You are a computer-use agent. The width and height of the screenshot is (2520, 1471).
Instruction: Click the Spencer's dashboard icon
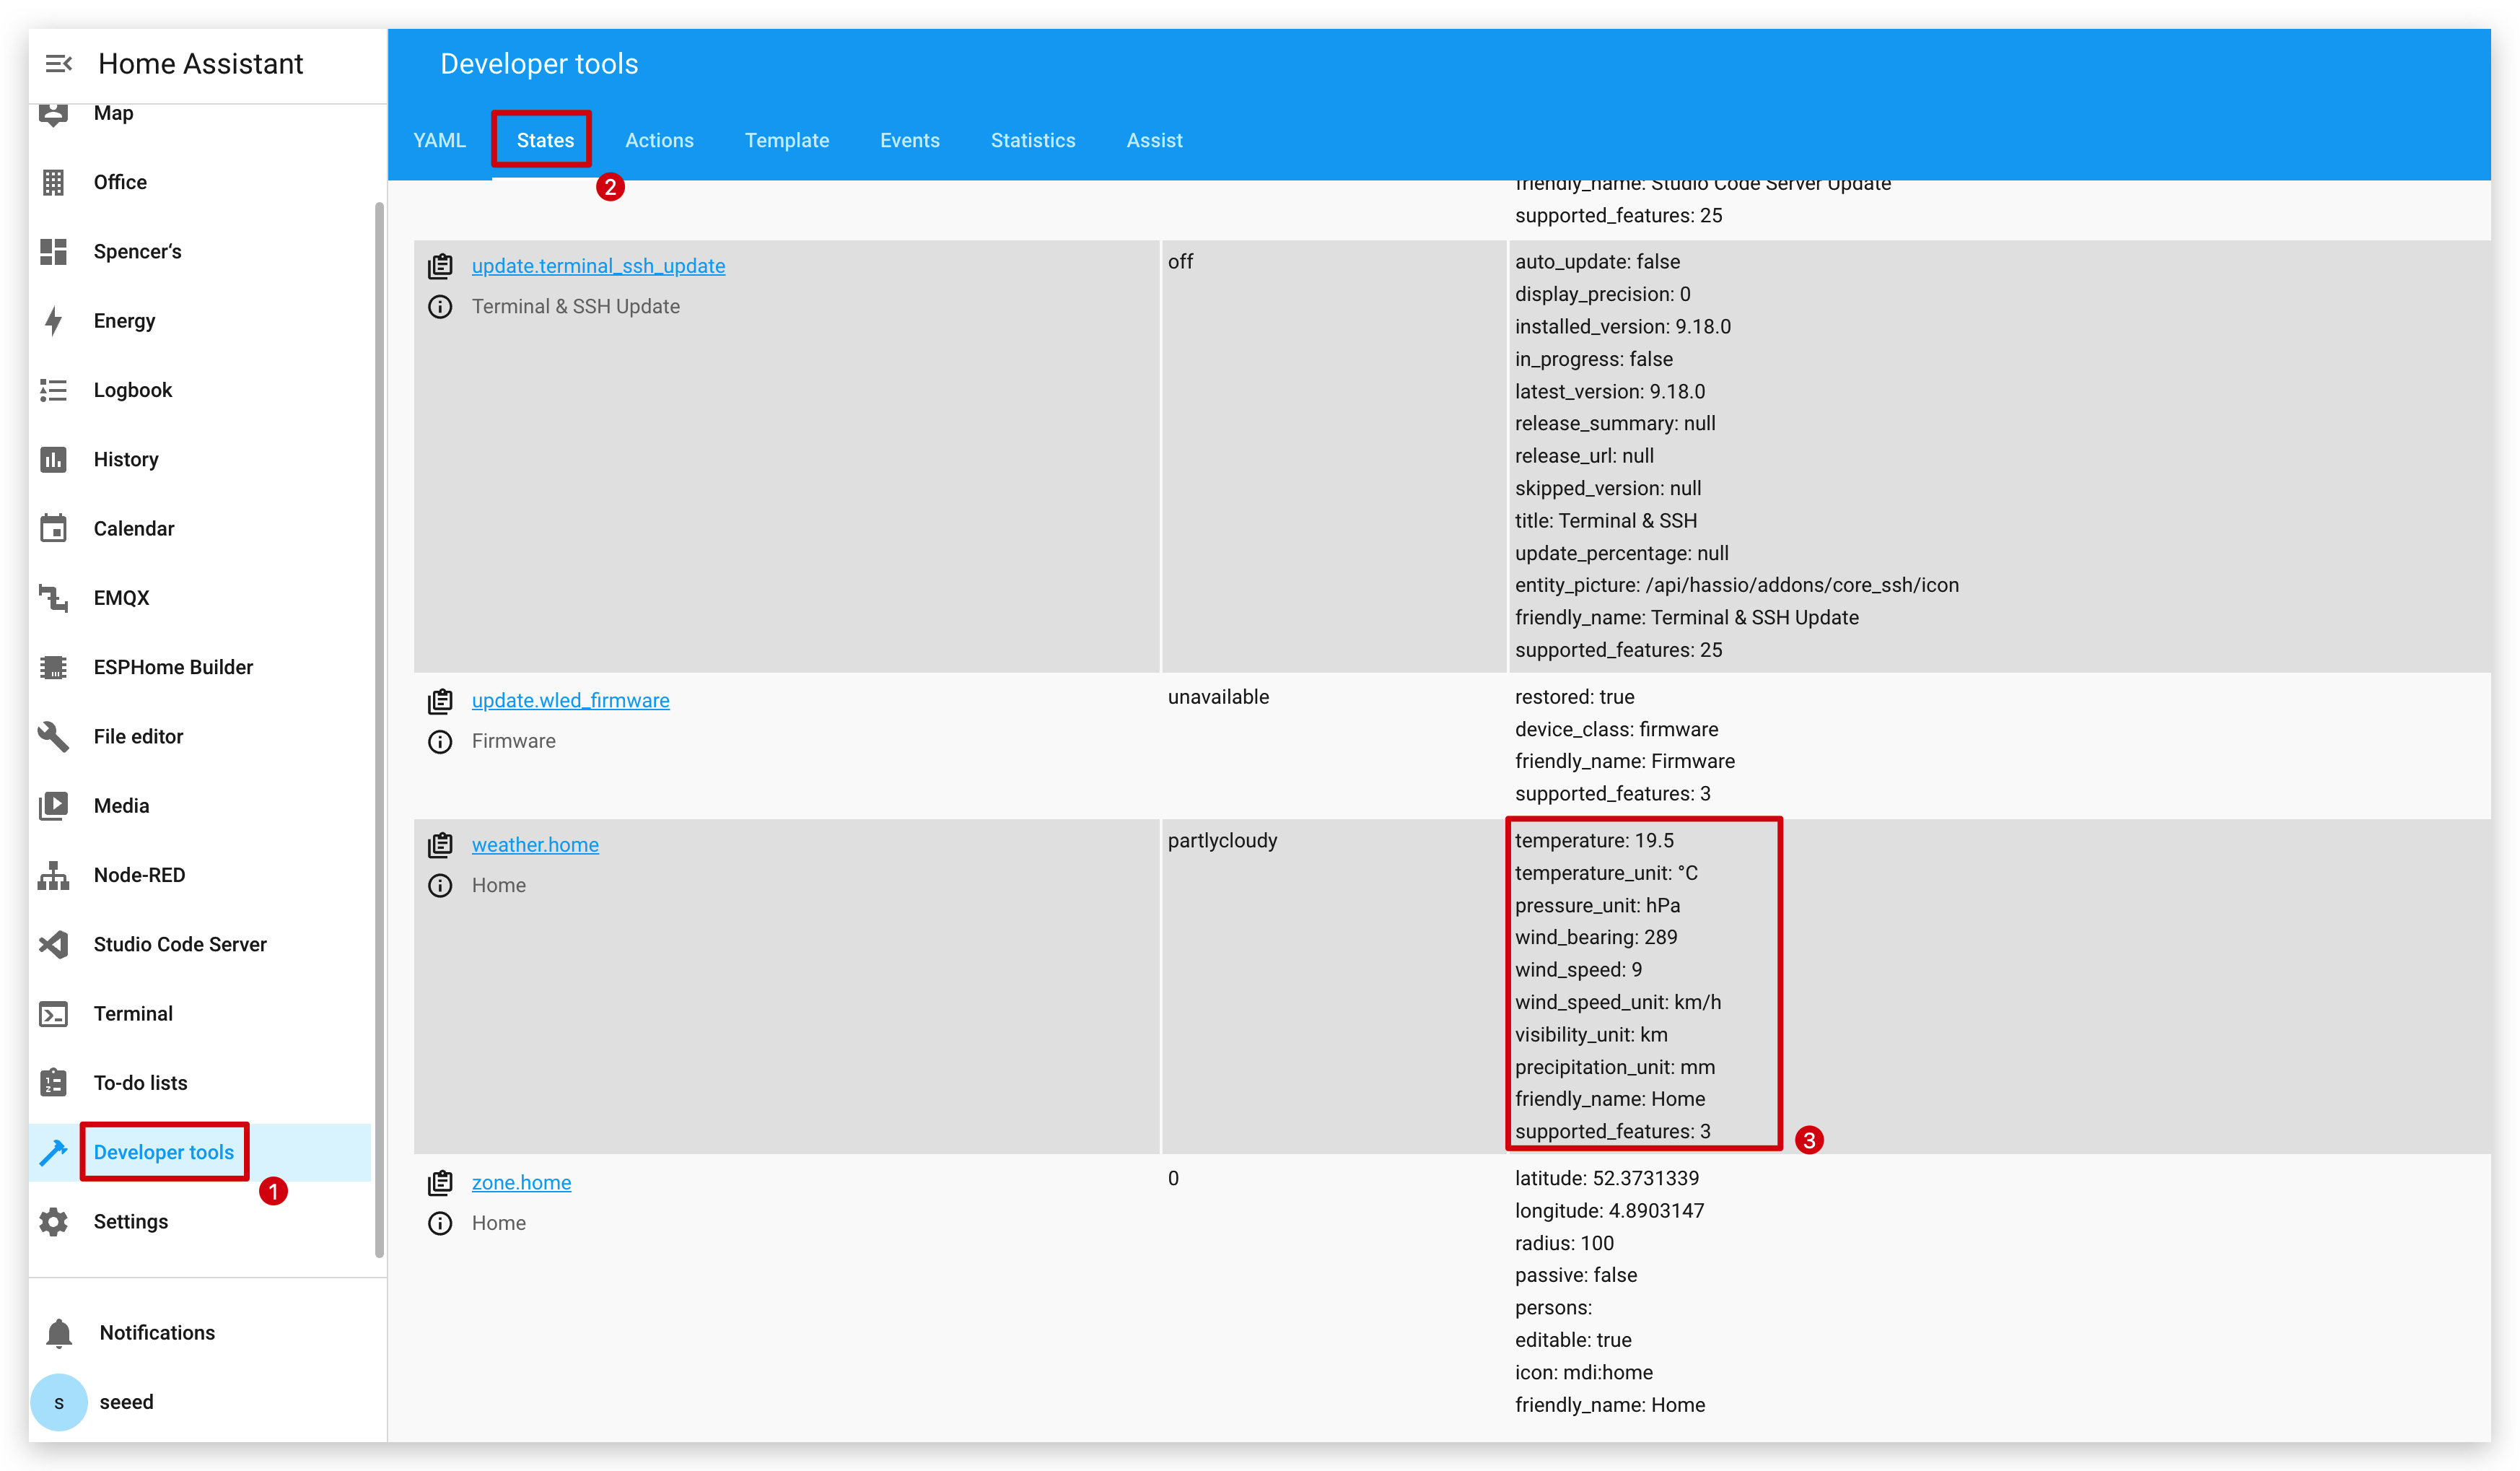pos(53,251)
